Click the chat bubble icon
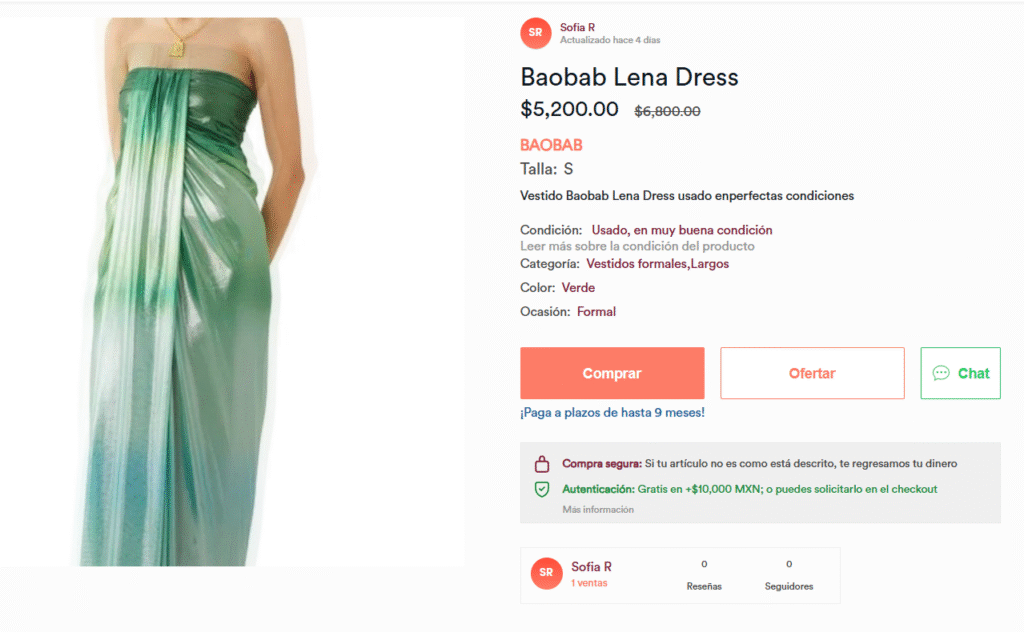This screenshot has height=632, width=1024. coord(941,373)
